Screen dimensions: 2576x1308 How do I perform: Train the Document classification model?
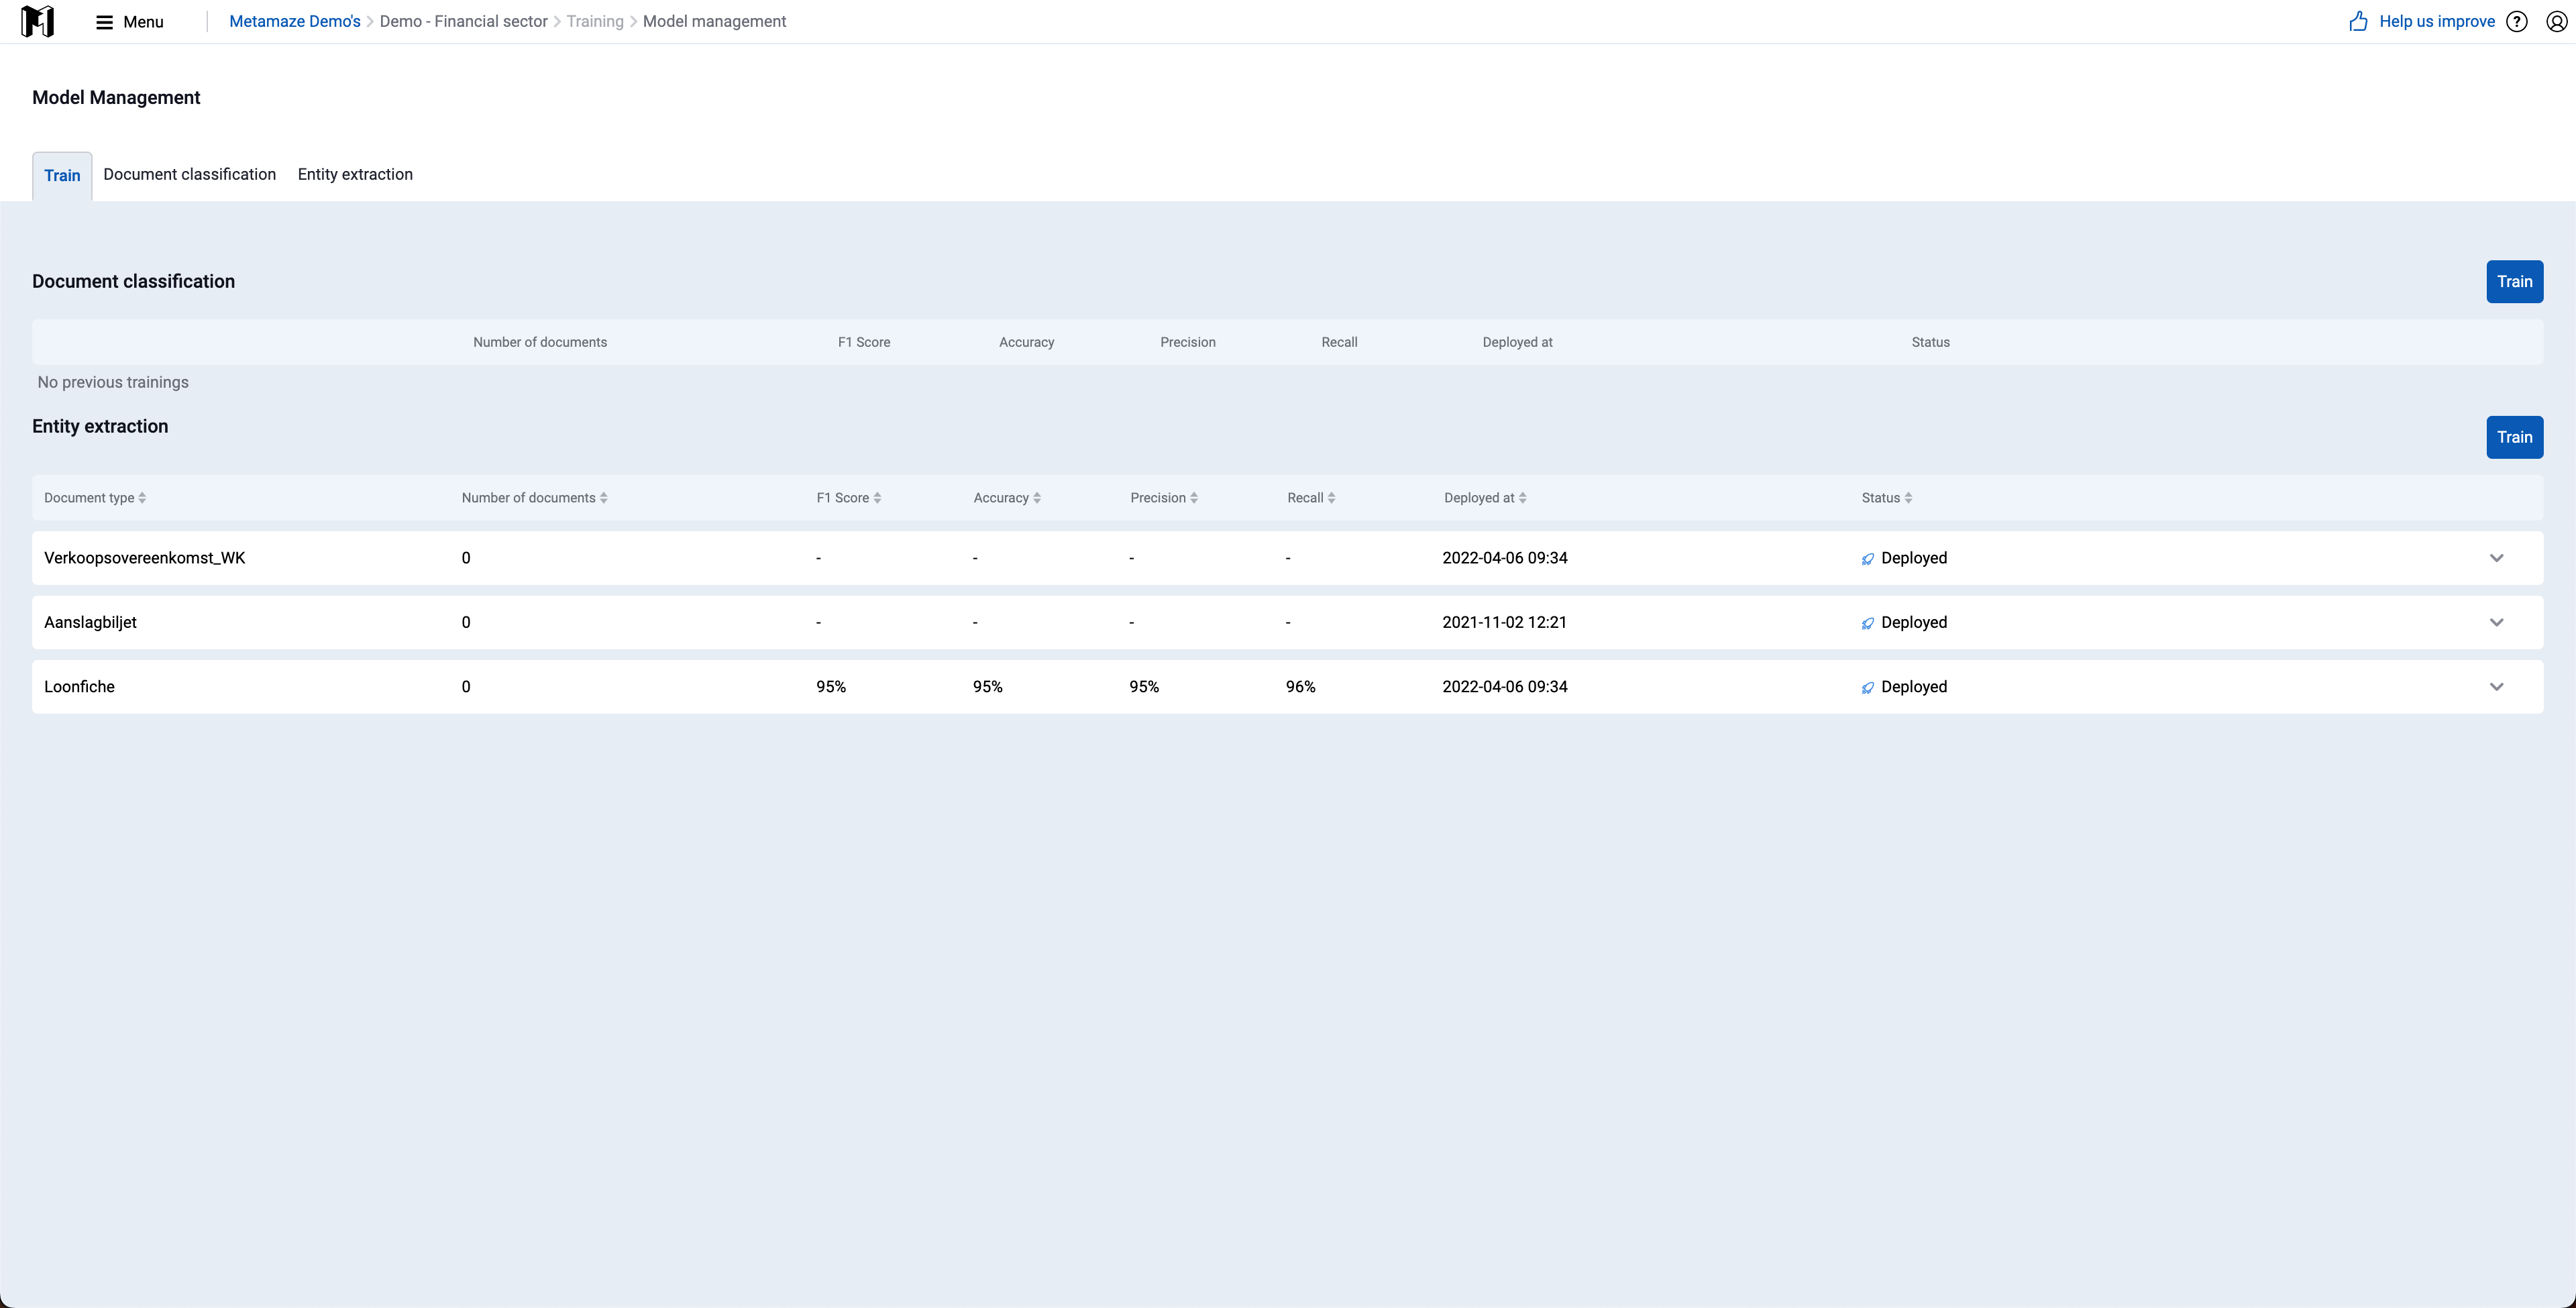point(2514,282)
